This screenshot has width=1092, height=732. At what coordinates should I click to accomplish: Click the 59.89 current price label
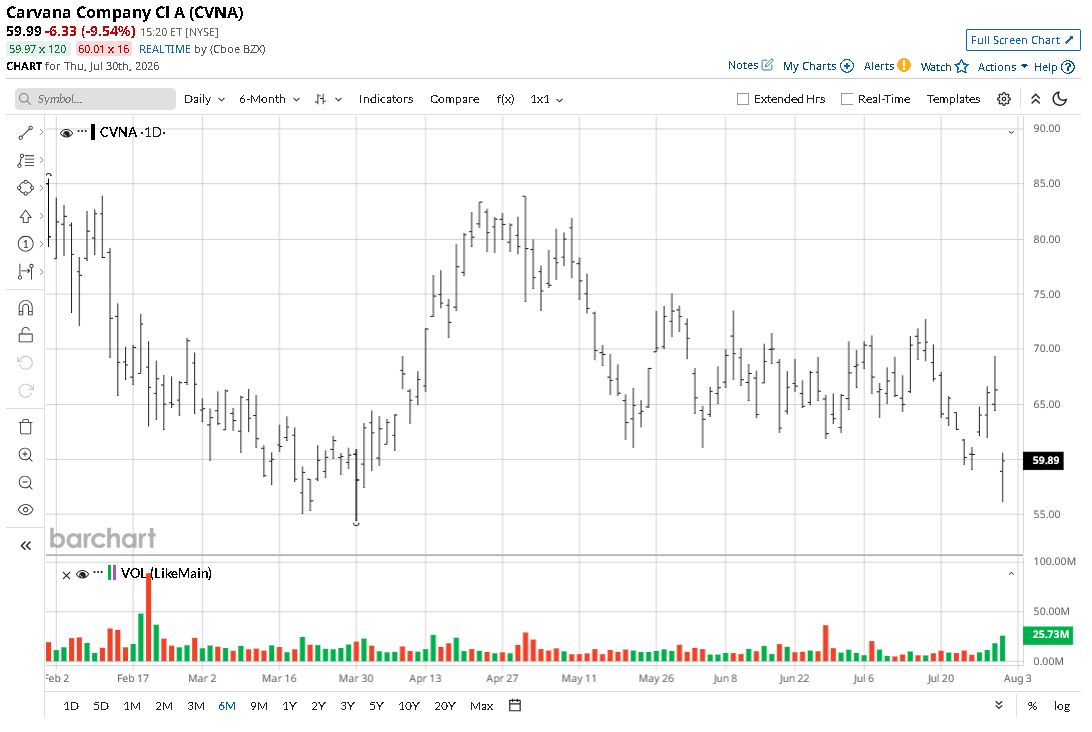click(x=1043, y=460)
